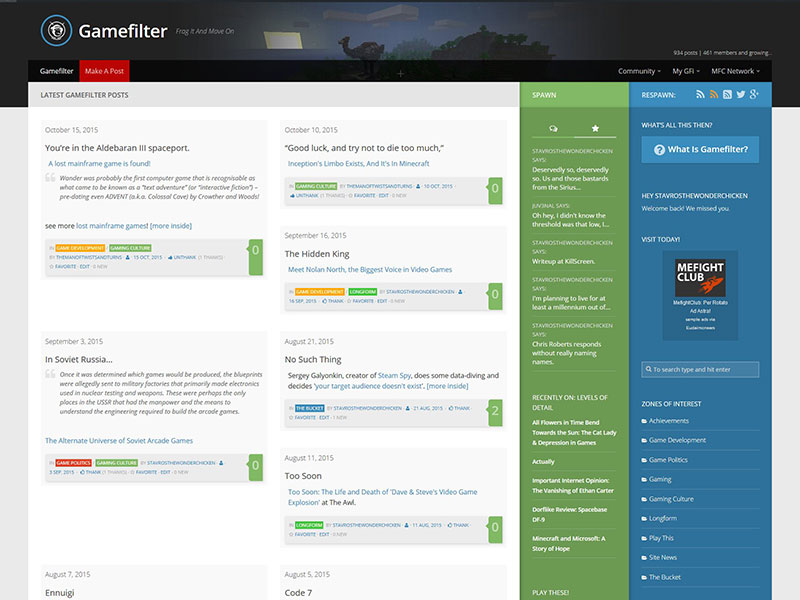Open Gaming Culture zone in sidebar

pyautogui.click(x=671, y=499)
